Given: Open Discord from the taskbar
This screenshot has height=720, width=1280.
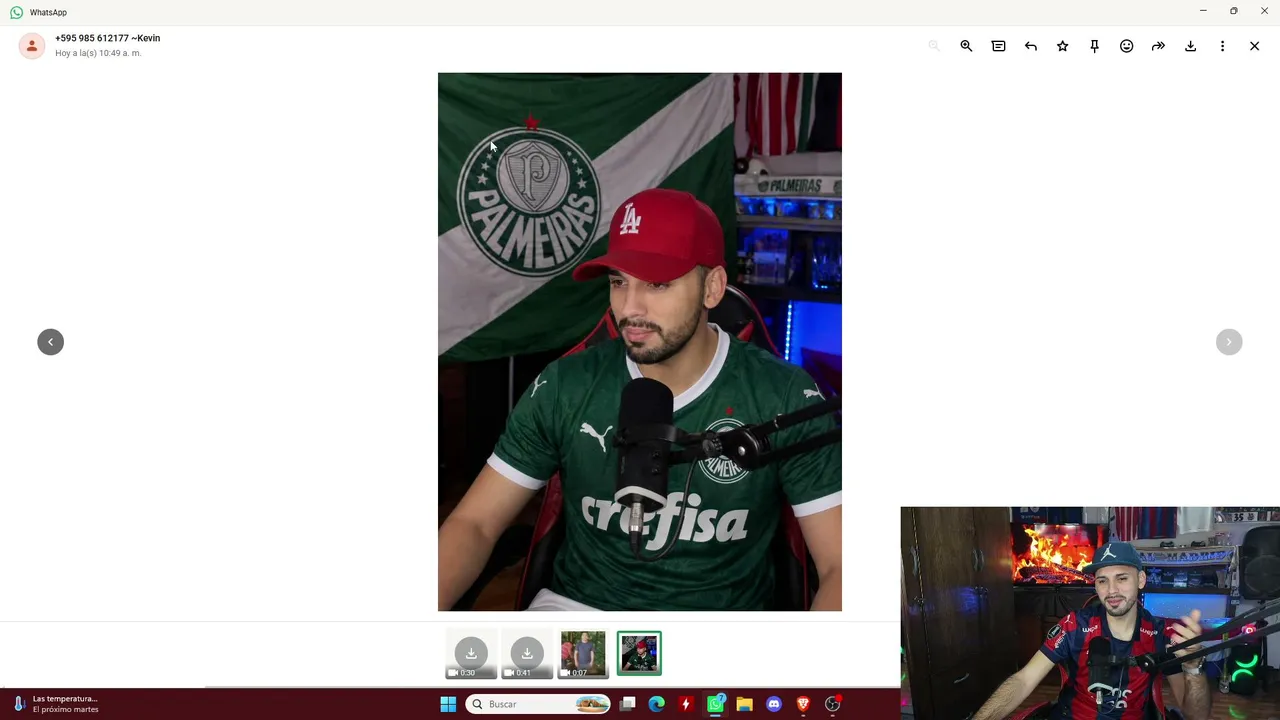Looking at the screenshot, I should 773,704.
